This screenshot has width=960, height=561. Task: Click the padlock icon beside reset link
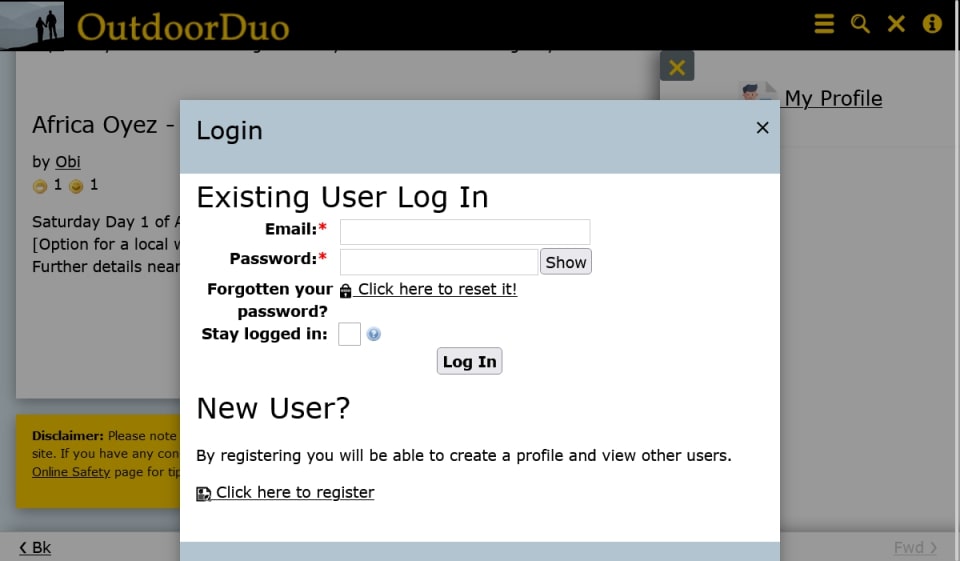[345, 291]
